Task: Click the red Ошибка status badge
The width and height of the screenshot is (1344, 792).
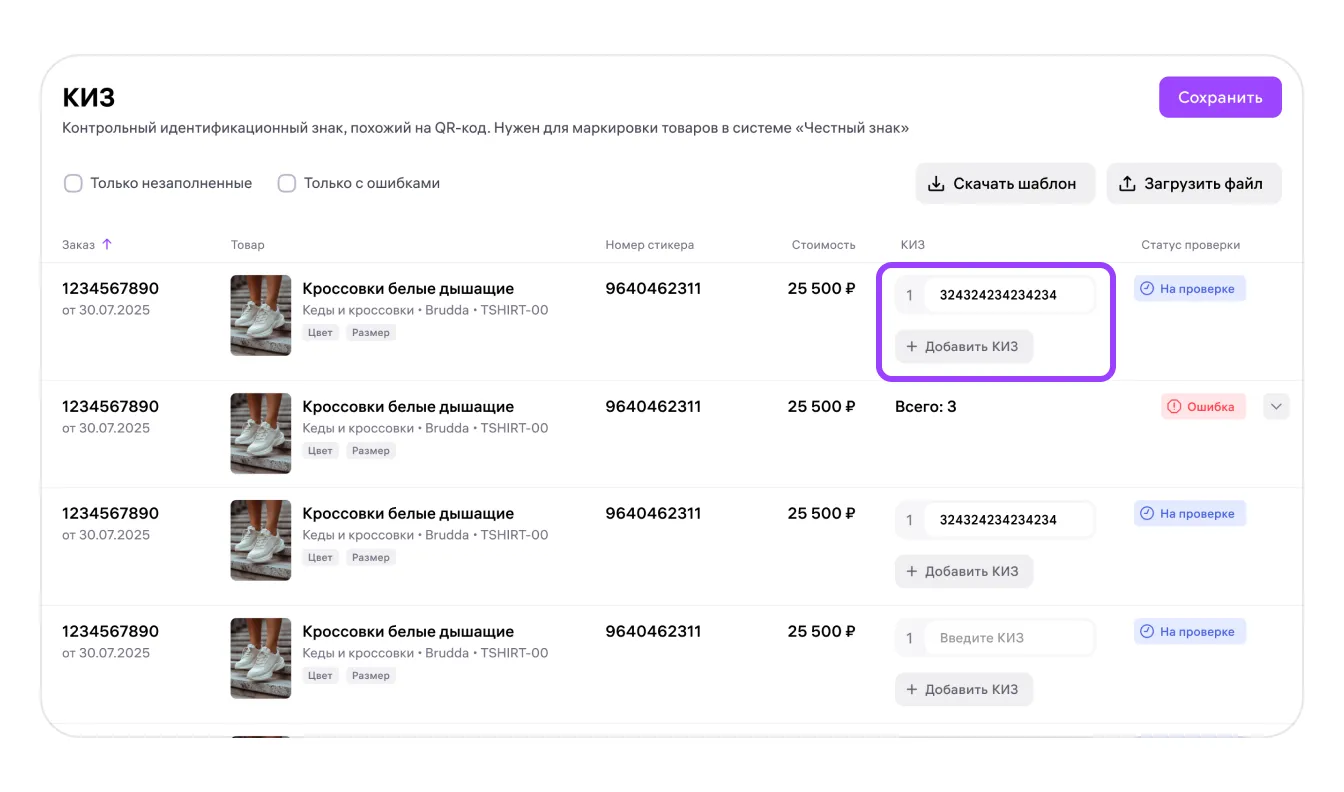Action: pos(1203,407)
